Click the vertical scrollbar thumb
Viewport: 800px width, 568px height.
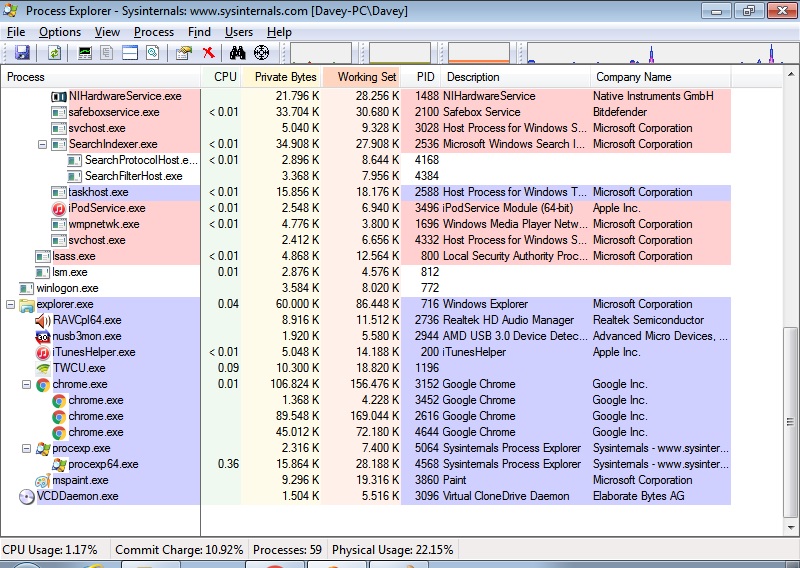pos(791,422)
